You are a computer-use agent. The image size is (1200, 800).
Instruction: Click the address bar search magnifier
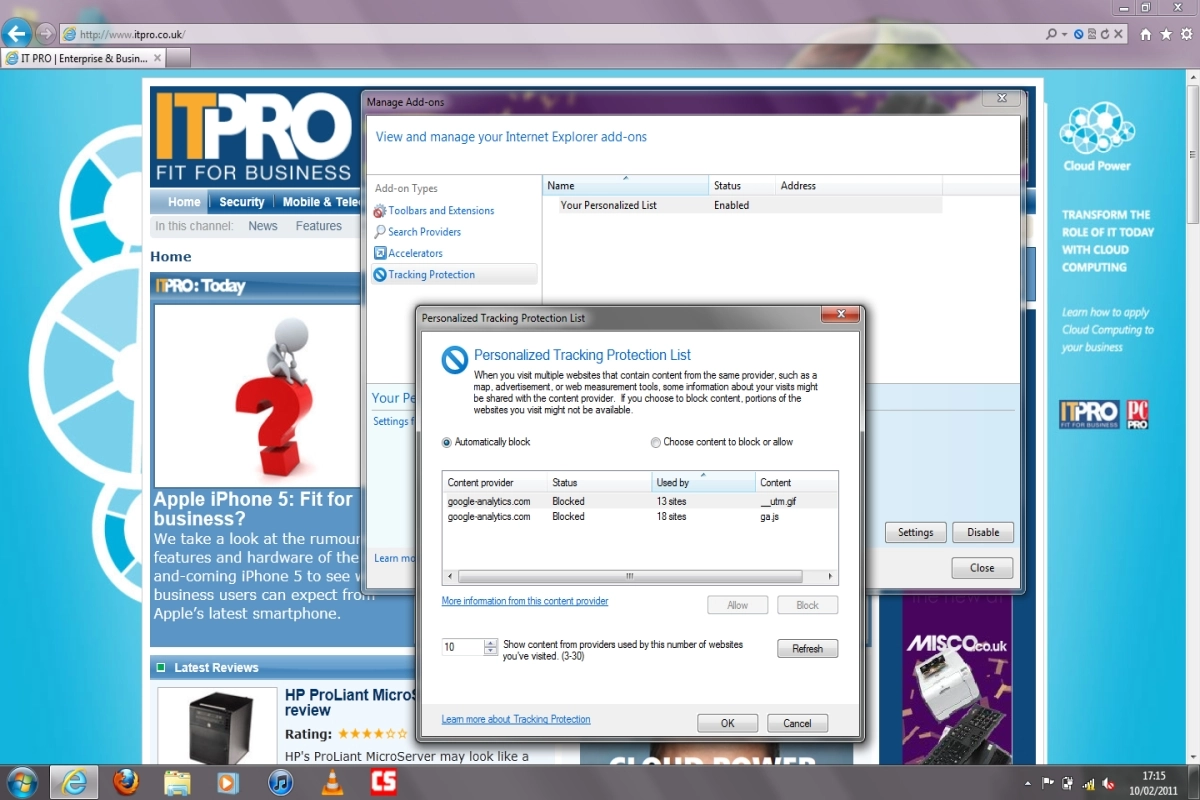(1051, 34)
